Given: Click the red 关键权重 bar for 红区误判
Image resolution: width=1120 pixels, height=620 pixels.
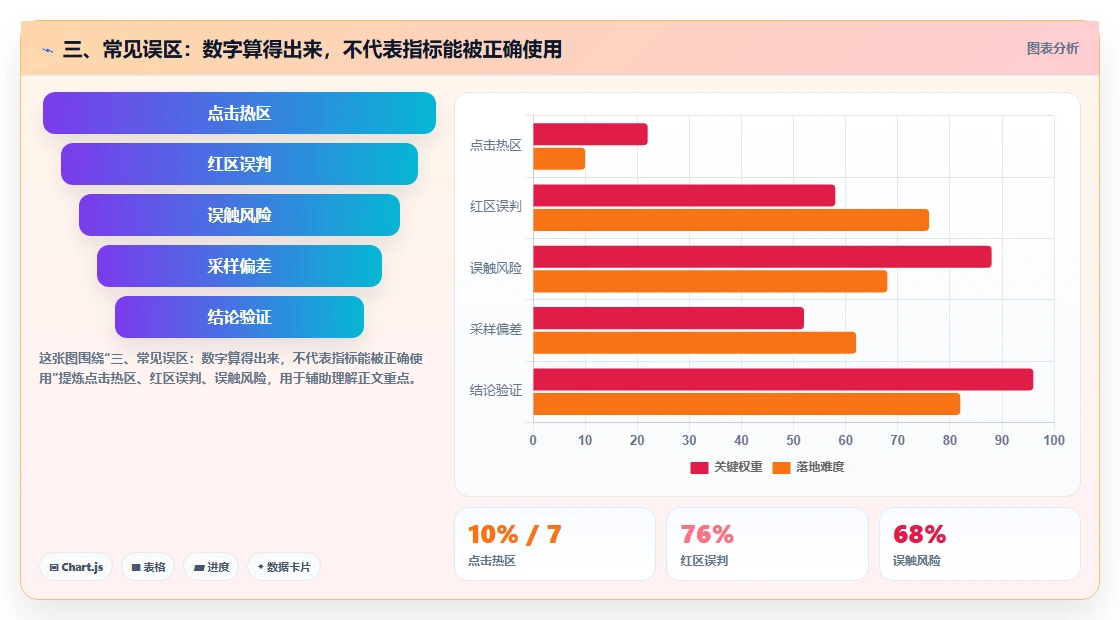Looking at the screenshot, I should click(684, 196).
